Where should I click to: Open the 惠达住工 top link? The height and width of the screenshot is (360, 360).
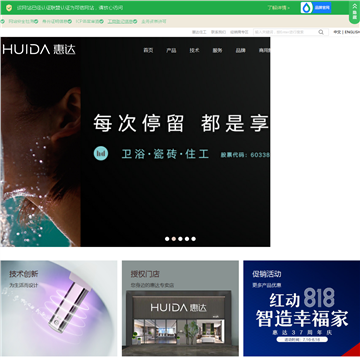pos(199,32)
